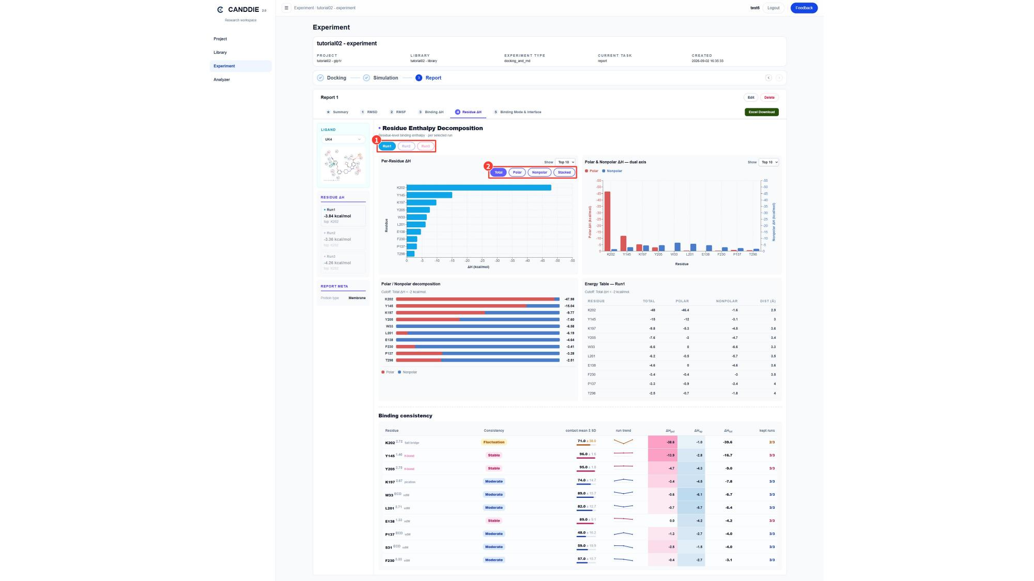The width and height of the screenshot is (1034, 581).
Task: Toggle the sidebar with the hamburger menu icon
Action: 286,8
